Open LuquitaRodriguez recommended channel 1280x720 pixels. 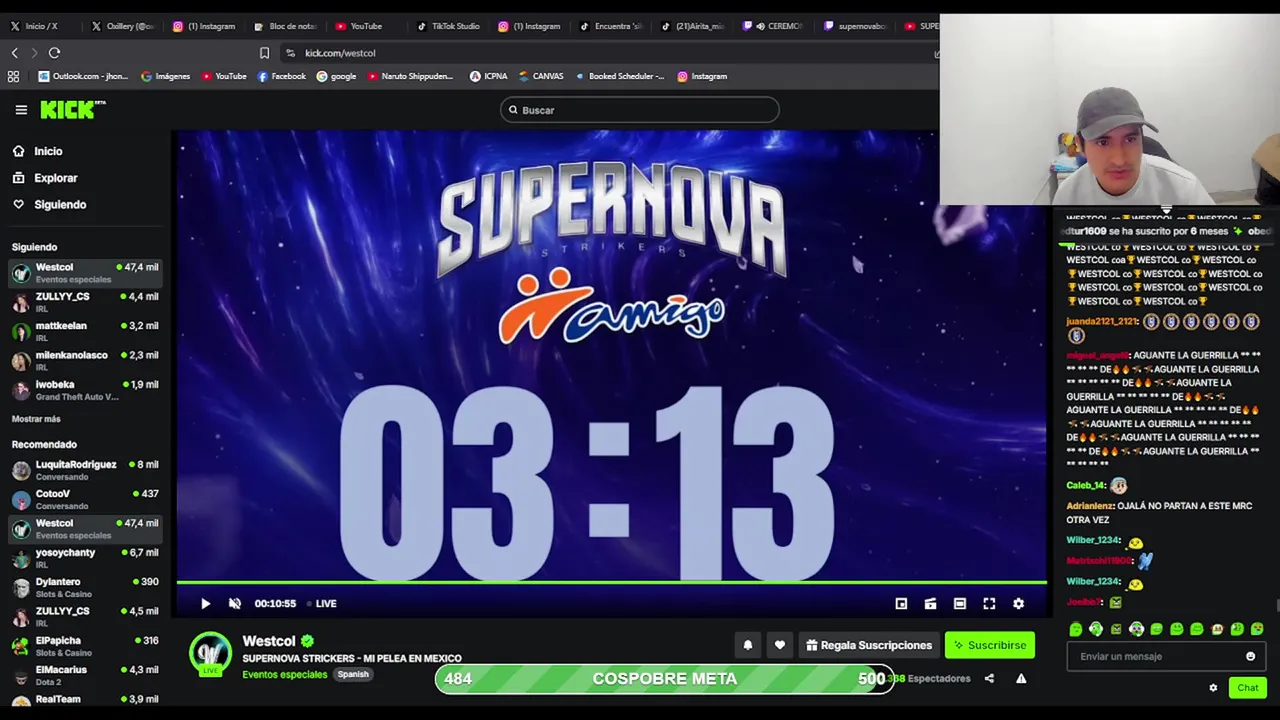tap(85, 470)
